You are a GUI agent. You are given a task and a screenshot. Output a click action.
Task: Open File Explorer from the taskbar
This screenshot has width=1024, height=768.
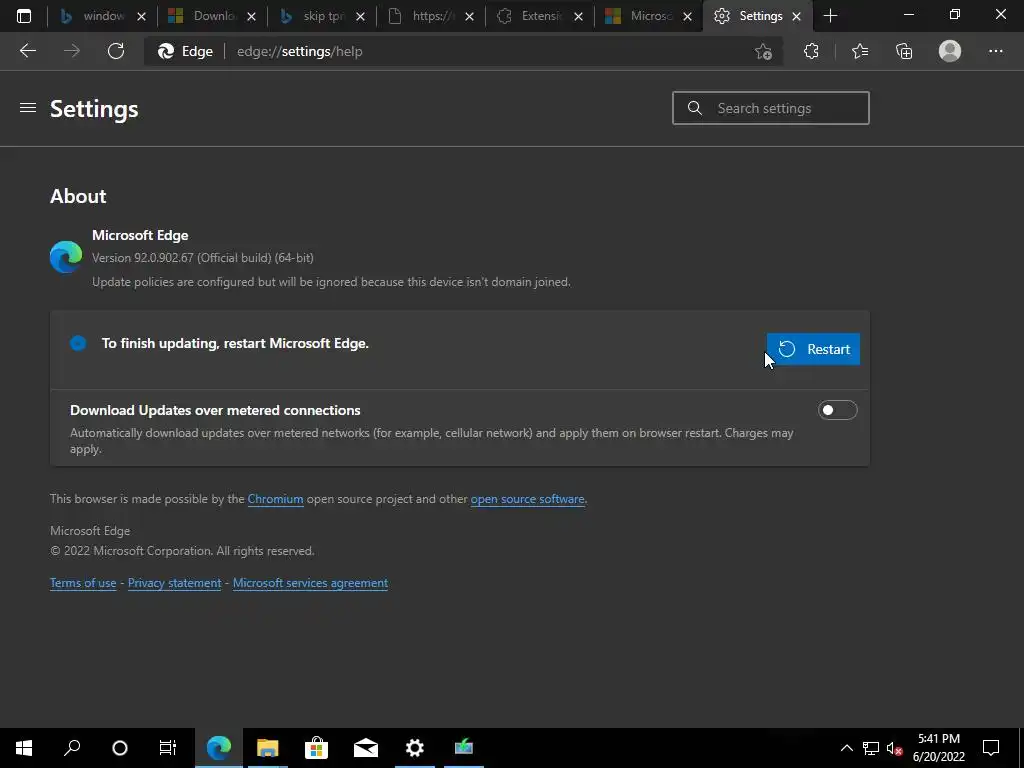267,748
